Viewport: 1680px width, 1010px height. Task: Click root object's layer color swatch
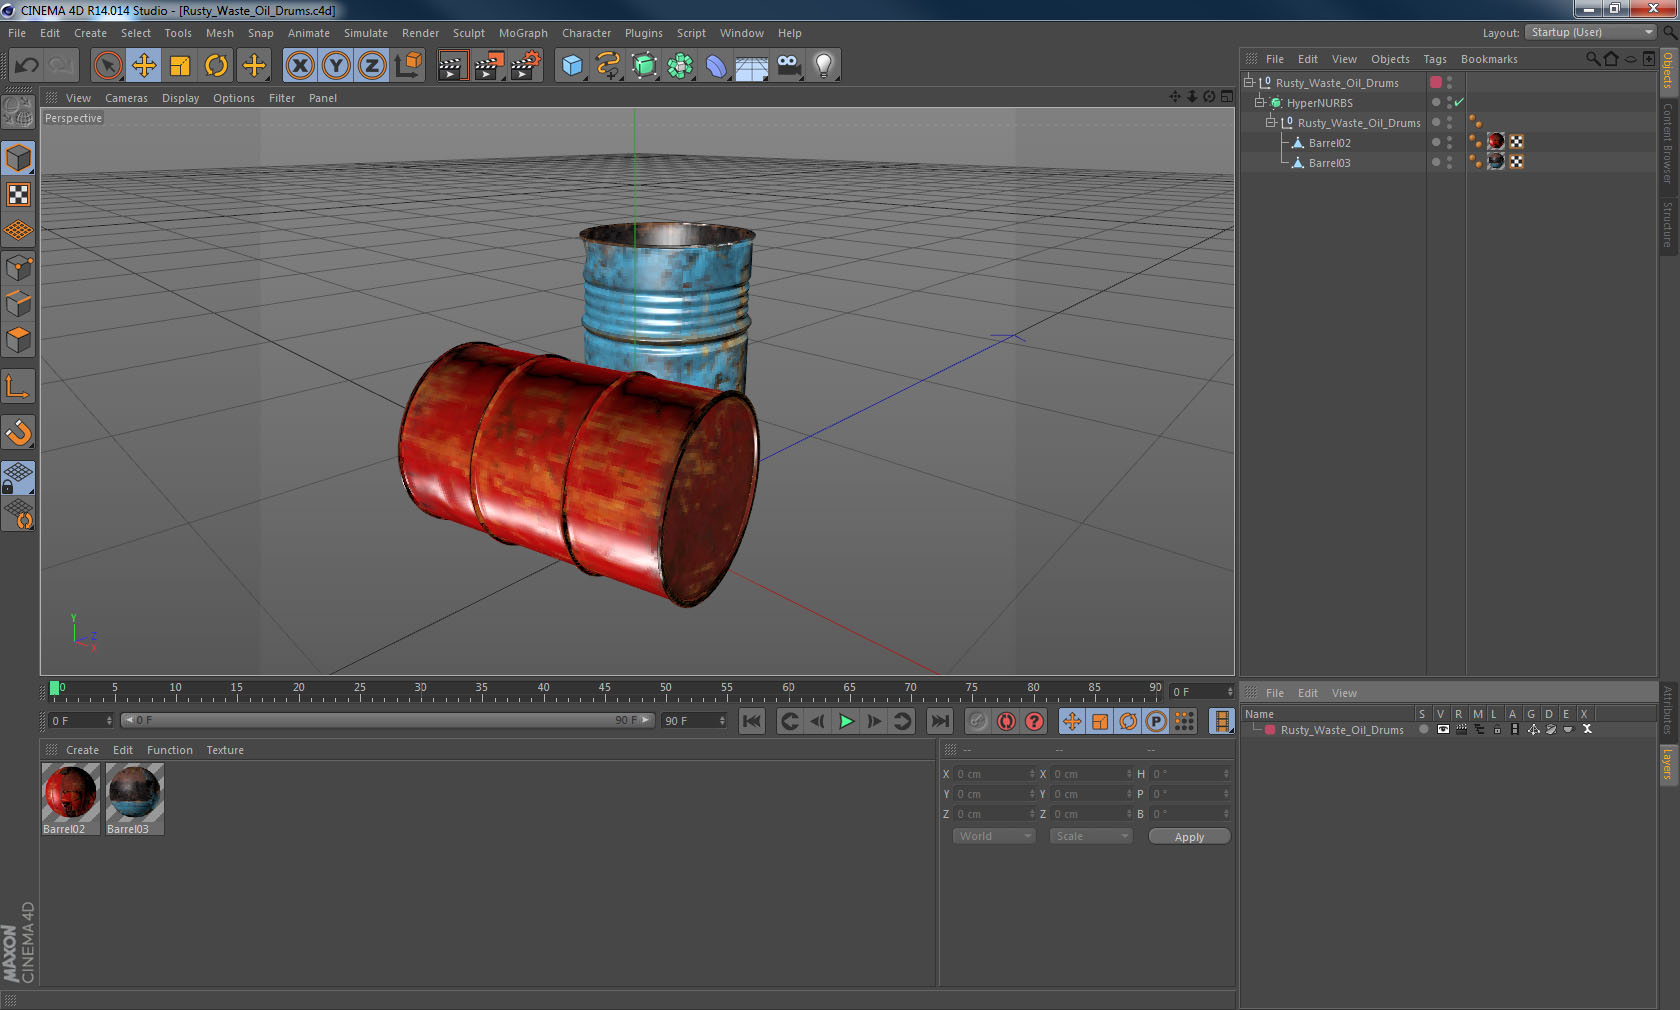coord(1436,82)
